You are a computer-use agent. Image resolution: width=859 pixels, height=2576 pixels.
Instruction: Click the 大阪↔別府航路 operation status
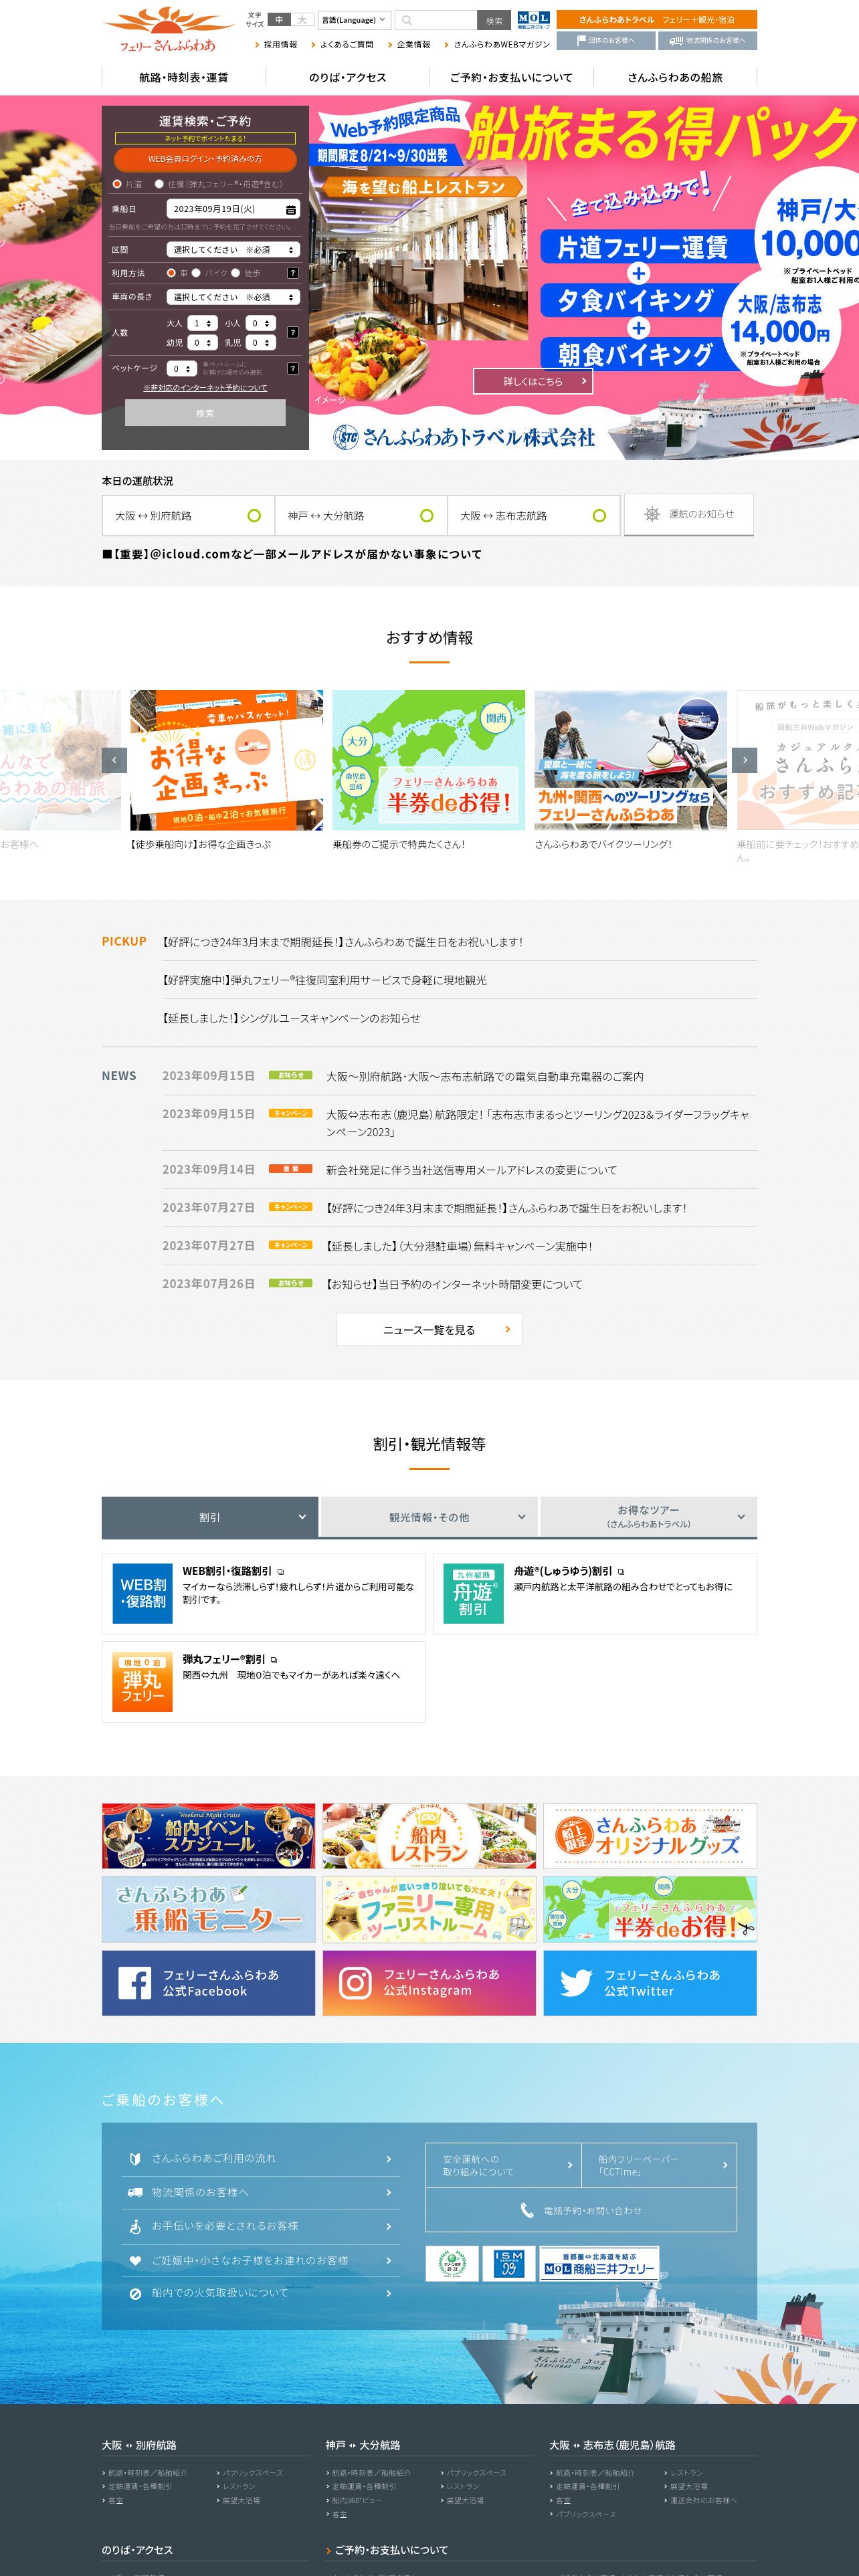(x=188, y=516)
